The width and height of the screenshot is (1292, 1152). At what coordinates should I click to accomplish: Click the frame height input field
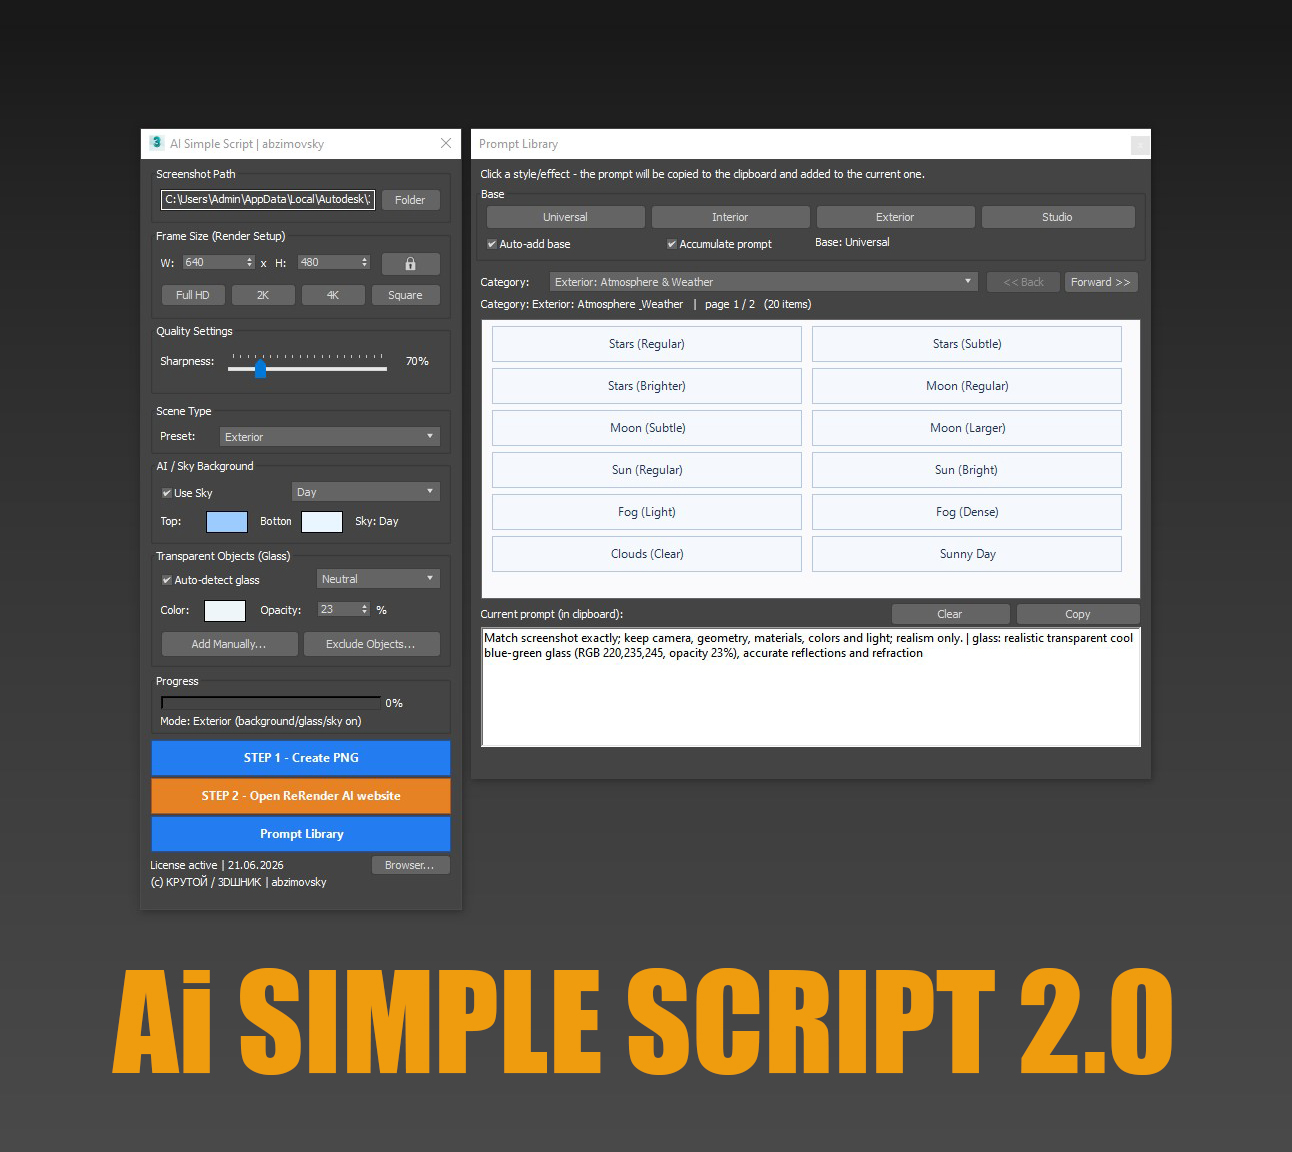tap(328, 262)
